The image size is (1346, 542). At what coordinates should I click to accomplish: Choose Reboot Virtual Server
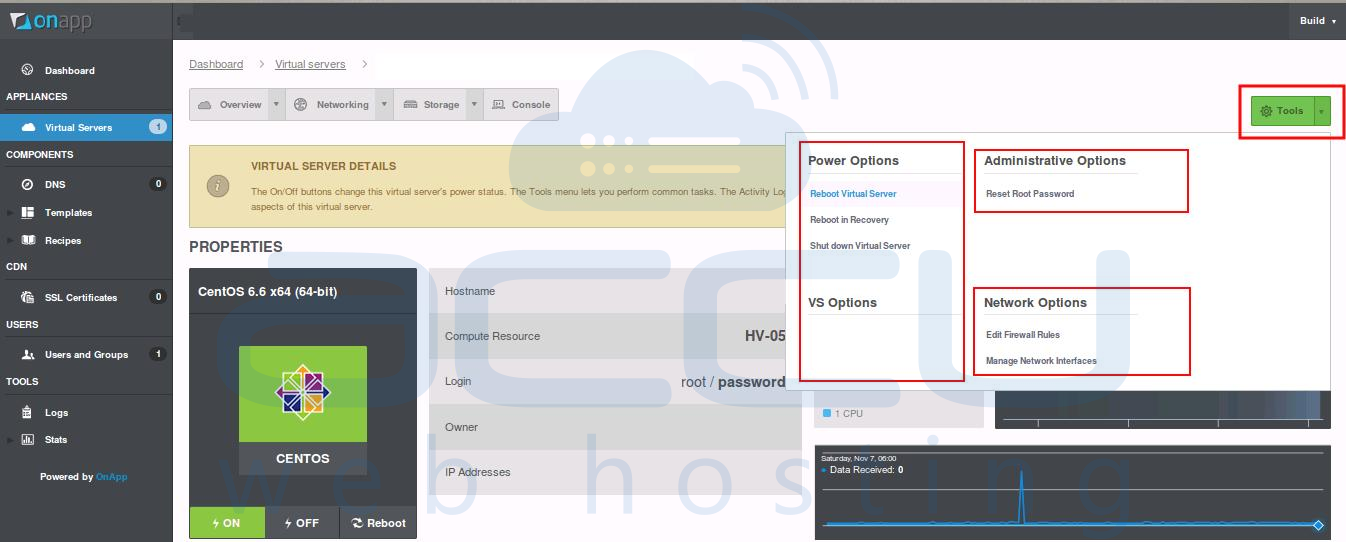853,194
